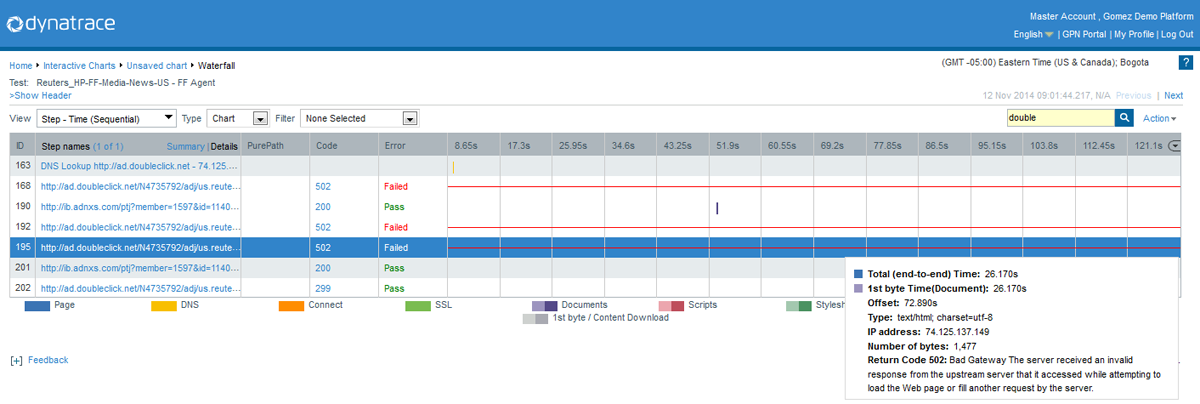Image resolution: width=1200 pixels, height=404 pixels.
Task: Open the View Step - Time dropdown
Action: (x=107, y=118)
